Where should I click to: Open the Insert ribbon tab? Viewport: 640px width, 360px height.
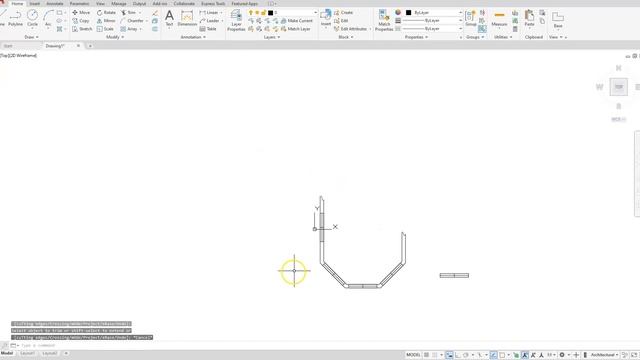tap(35, 4)
